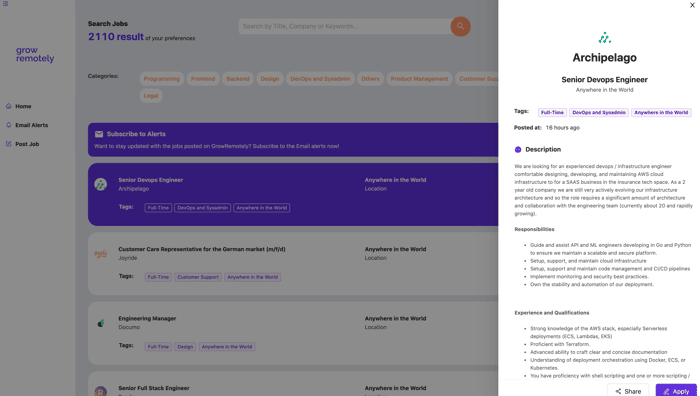Click the Apply button
This screenshot has width=700, height=396.
[676, 391]
